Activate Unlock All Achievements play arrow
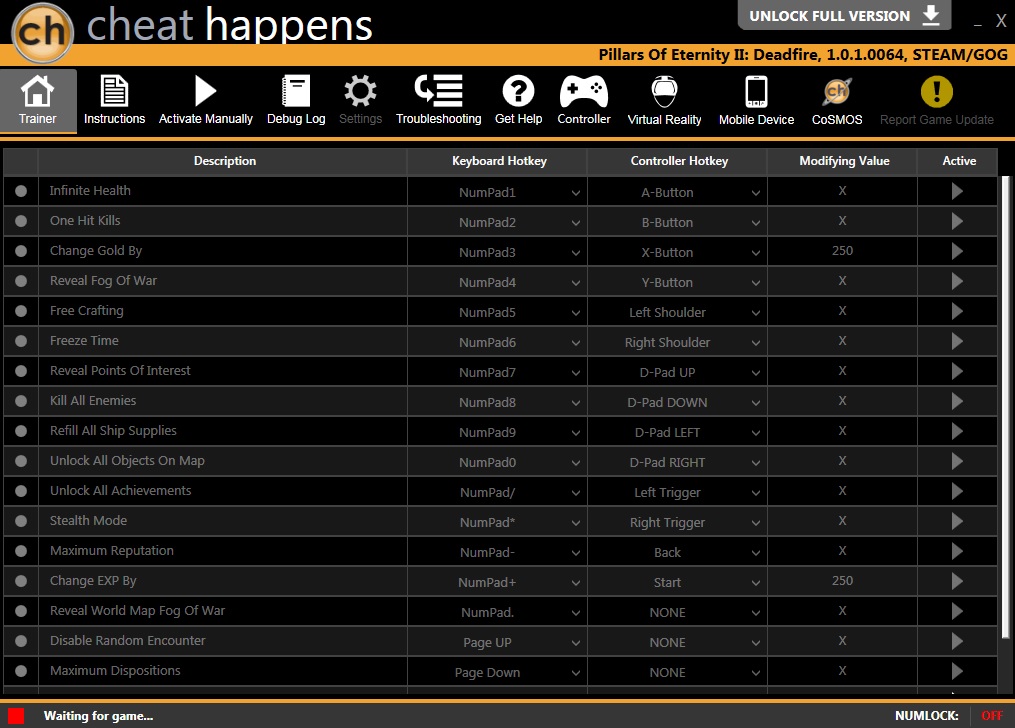The width and height of the screenshot is (1015, 728). click(x=957, y=491)
